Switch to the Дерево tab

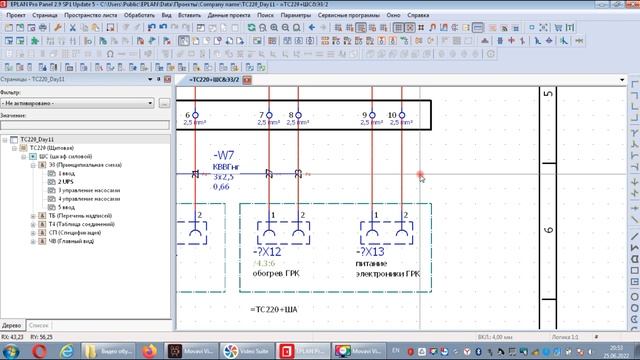click(x=11, y=325)
